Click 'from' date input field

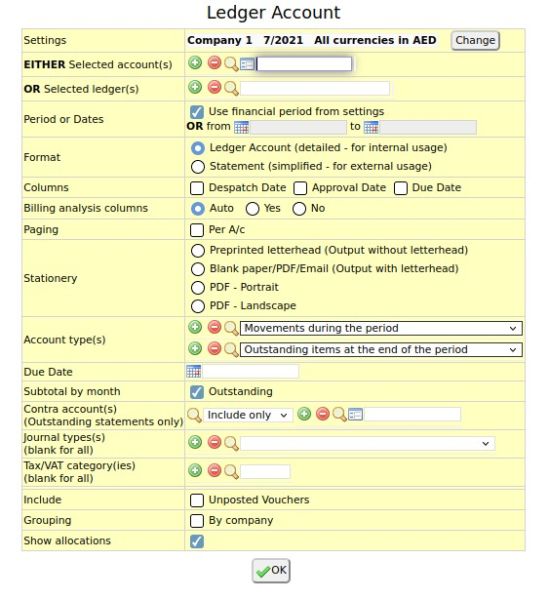pyautogui.click(x=298, y=127)
